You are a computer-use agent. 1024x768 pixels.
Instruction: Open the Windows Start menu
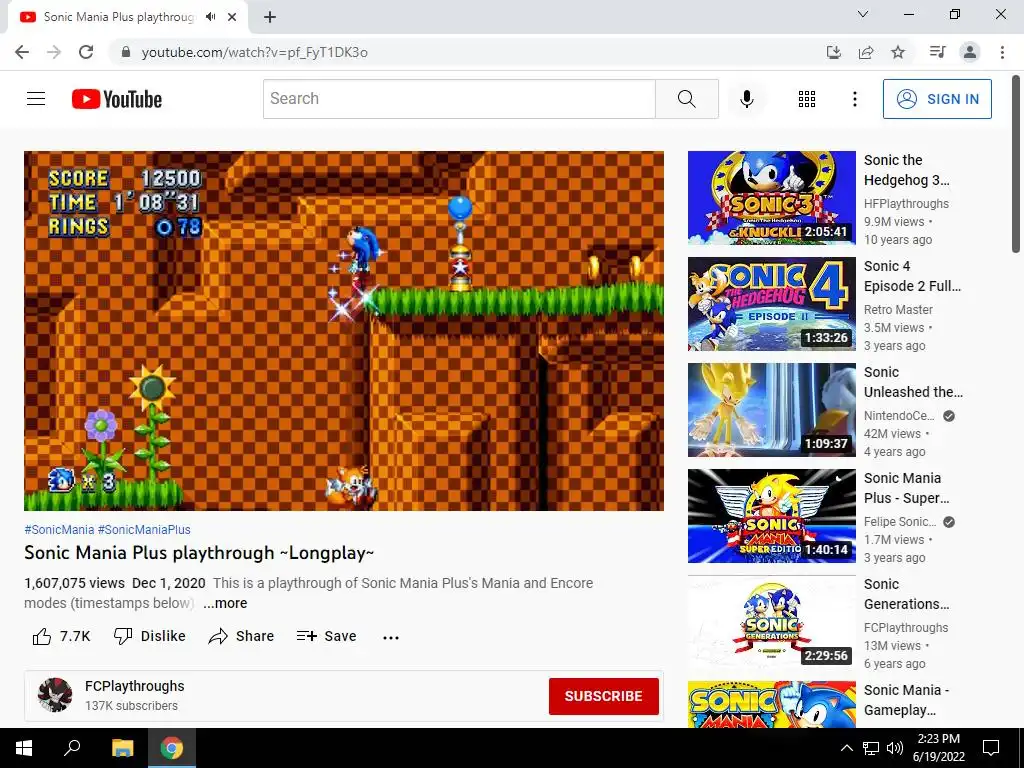coord(24,748)
